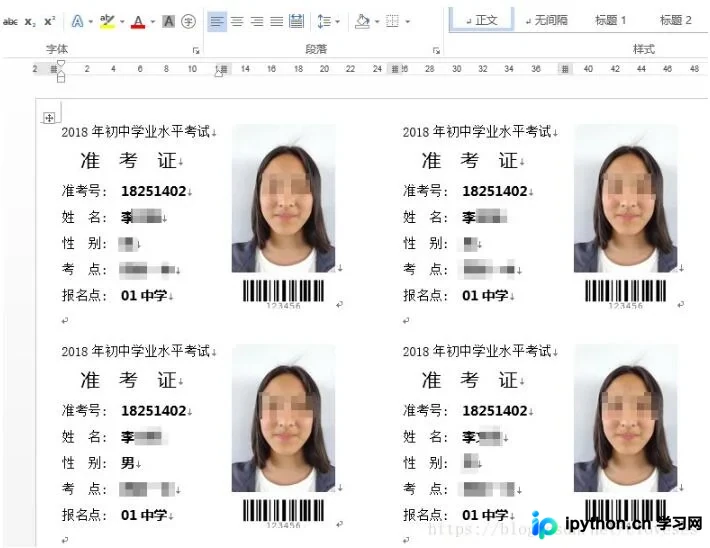Image resolution: width=710 pixels, height=548 pixels.
Task: Apply strikethrough formatting (abc icon)
Action: pyautogui.click(x=10, y=21)
